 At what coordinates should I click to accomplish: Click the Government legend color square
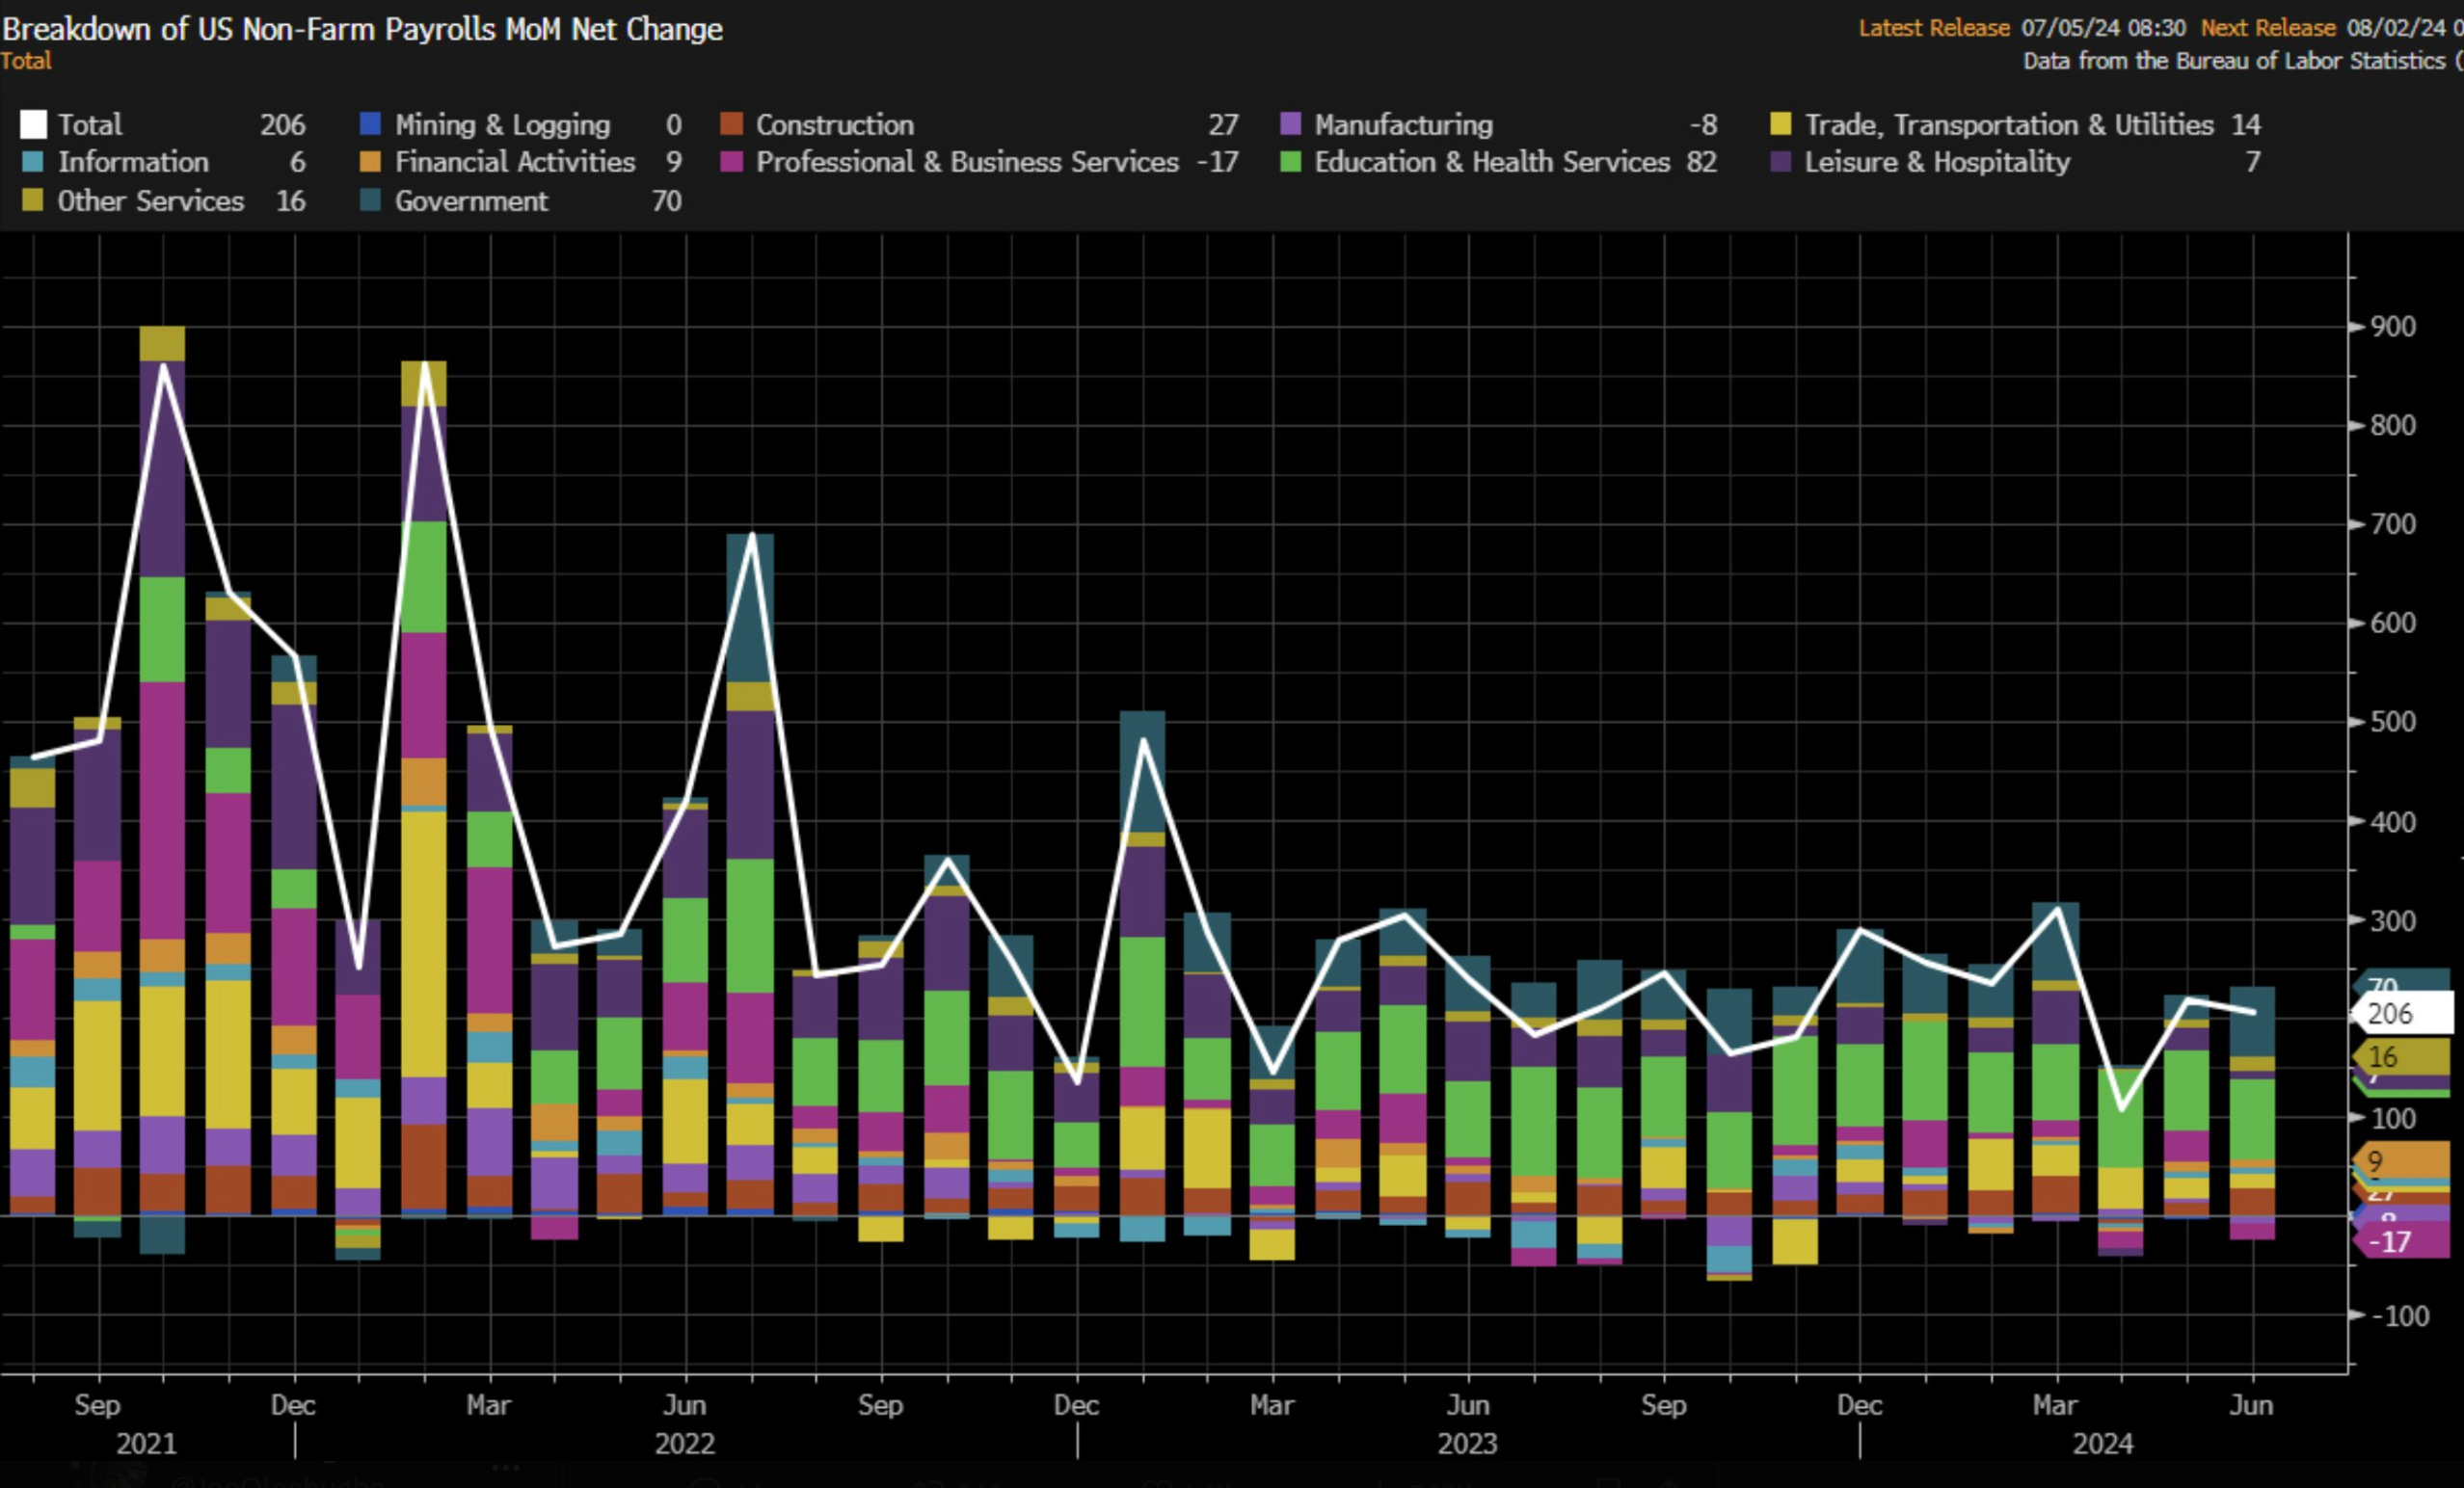pos(370,201)
